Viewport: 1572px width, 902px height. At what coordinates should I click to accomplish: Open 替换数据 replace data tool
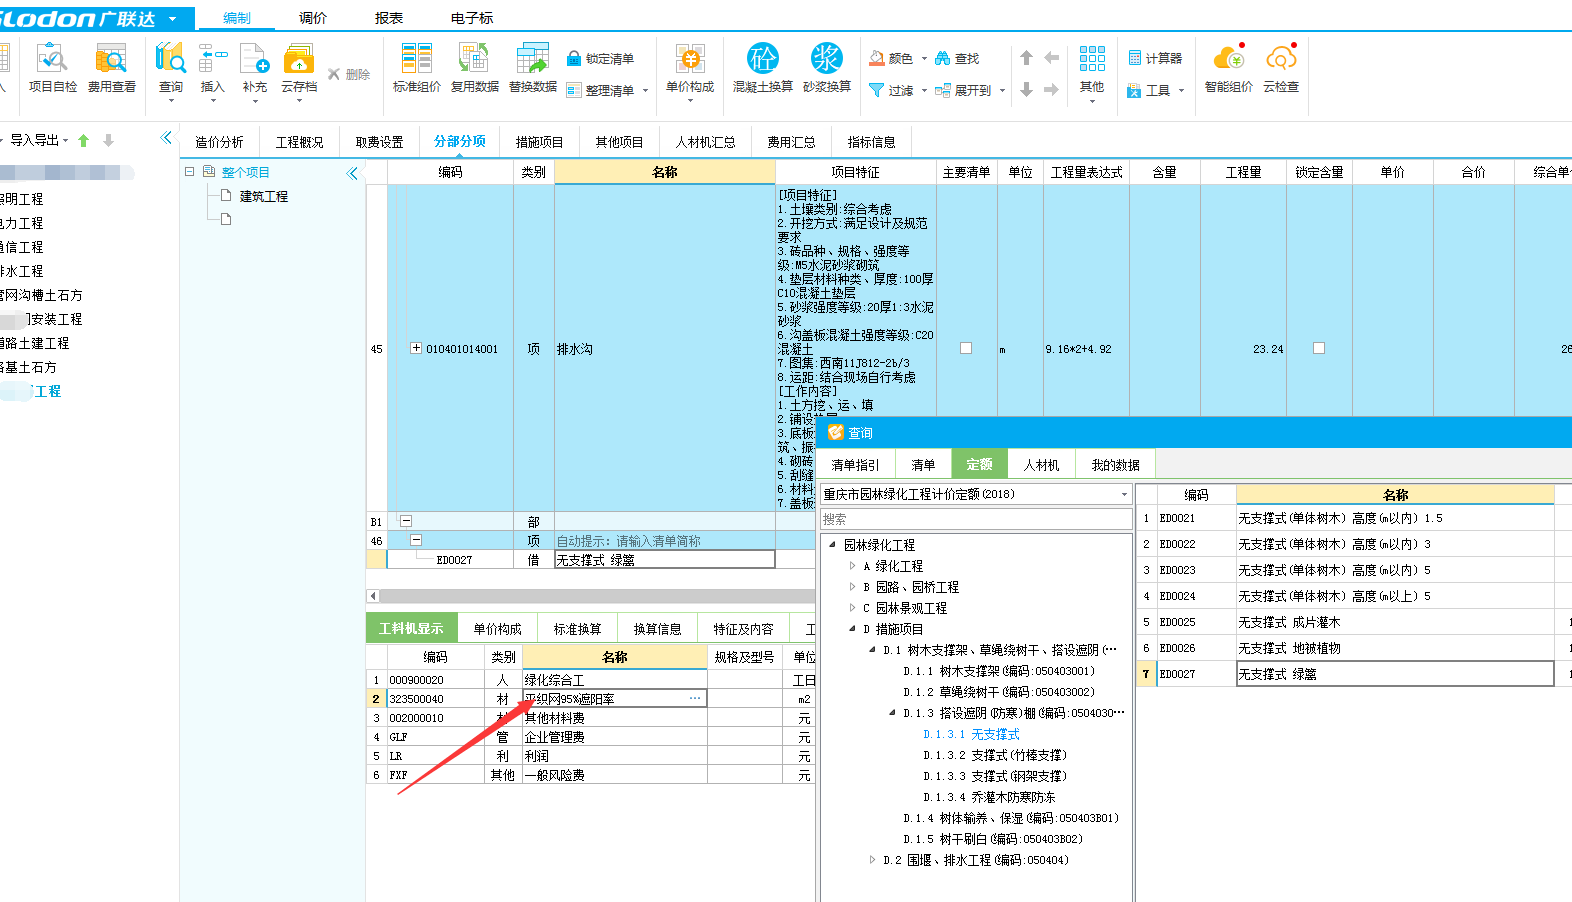point(532,68)
